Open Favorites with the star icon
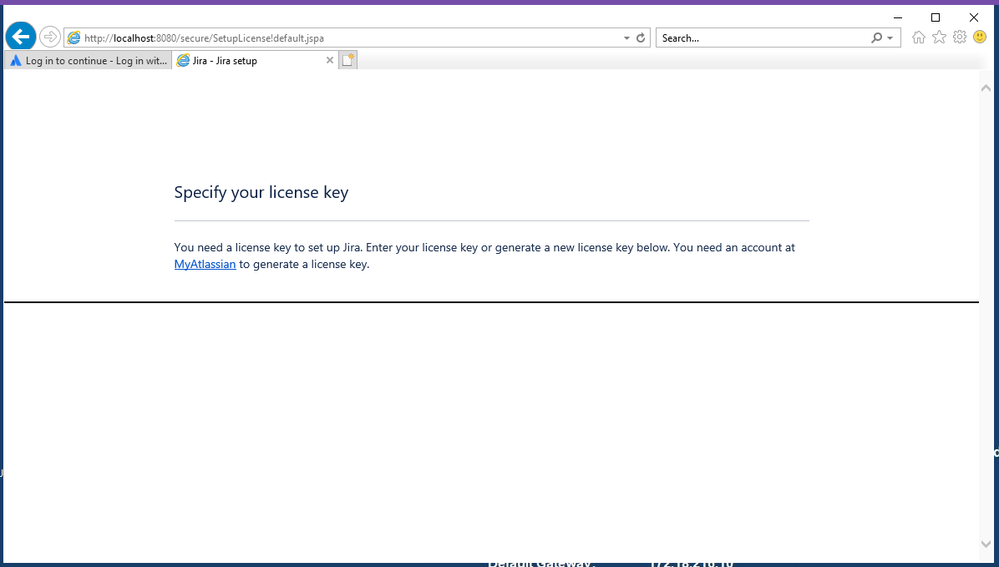999x567 pixels. (939, 37)
